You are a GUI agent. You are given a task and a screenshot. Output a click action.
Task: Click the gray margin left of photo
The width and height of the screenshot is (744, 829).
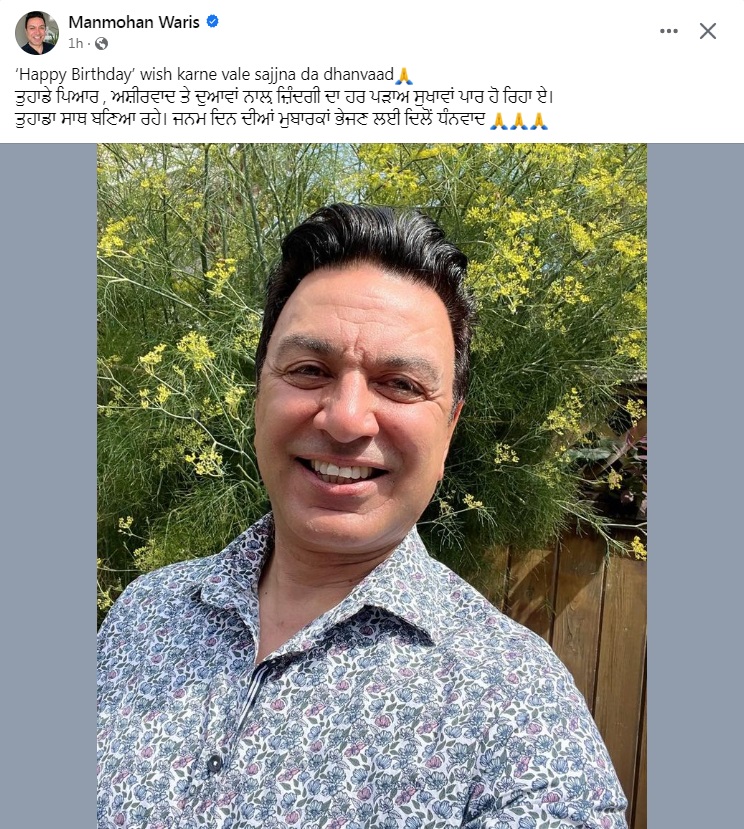[48, 486]
